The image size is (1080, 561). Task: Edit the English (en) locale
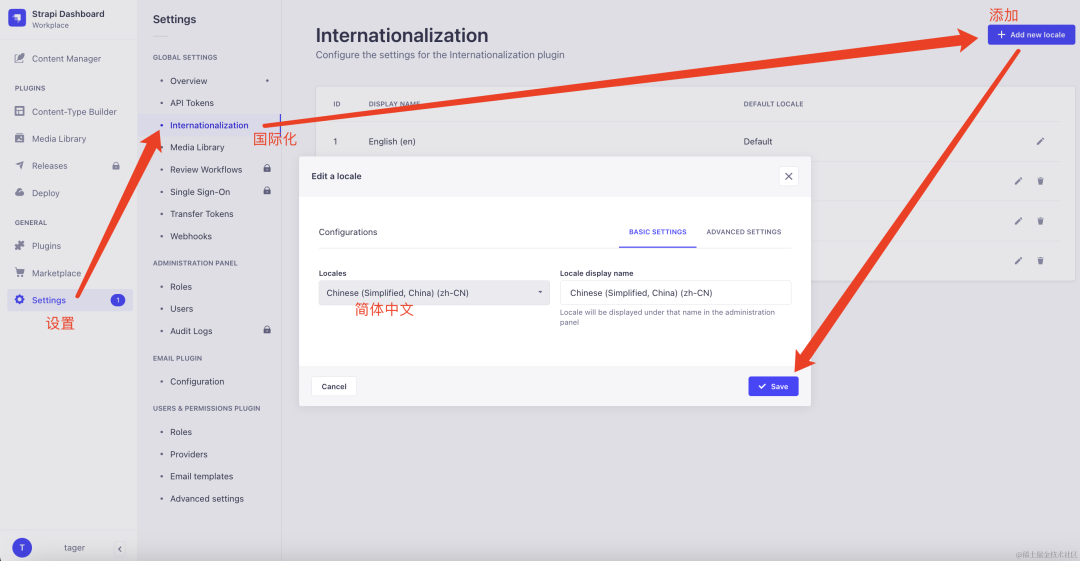1040,141
